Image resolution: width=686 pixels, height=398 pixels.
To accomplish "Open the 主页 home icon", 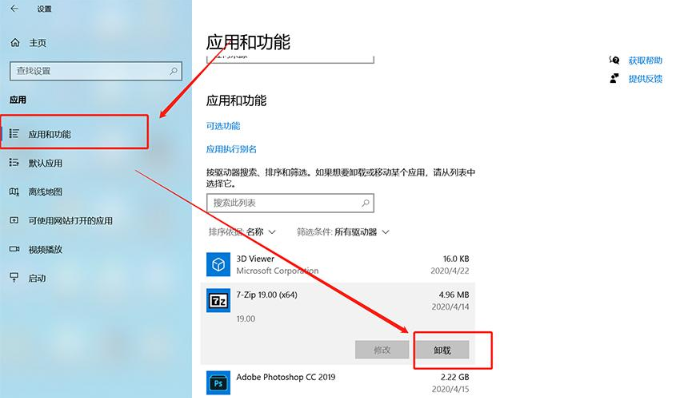I will click(15, 42).
